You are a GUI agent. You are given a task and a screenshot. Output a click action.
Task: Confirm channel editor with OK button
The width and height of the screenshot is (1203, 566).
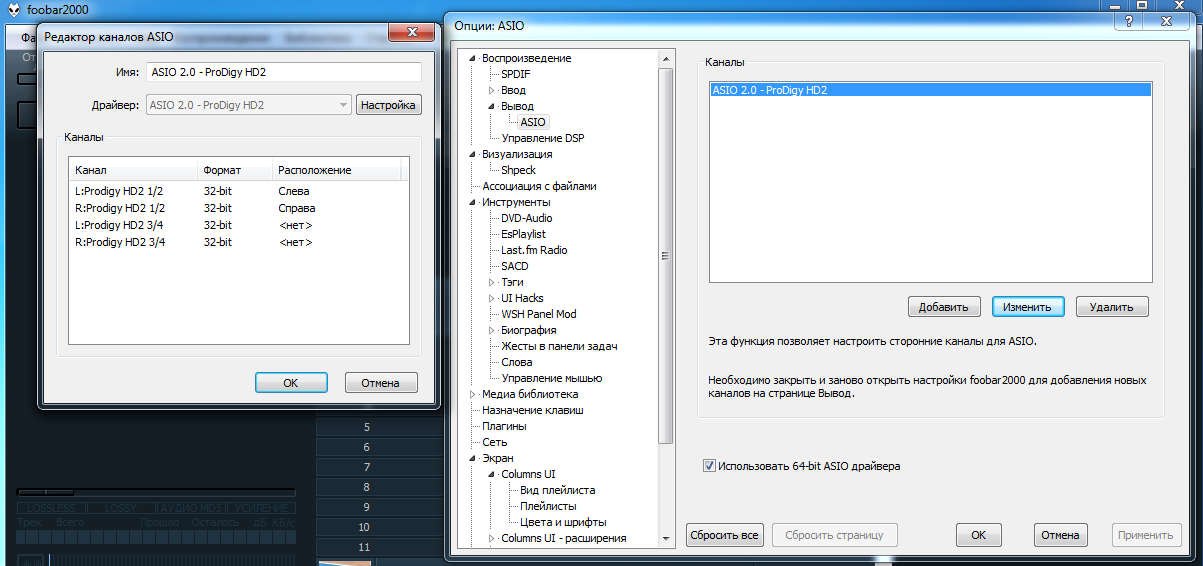tap(291, 382)
